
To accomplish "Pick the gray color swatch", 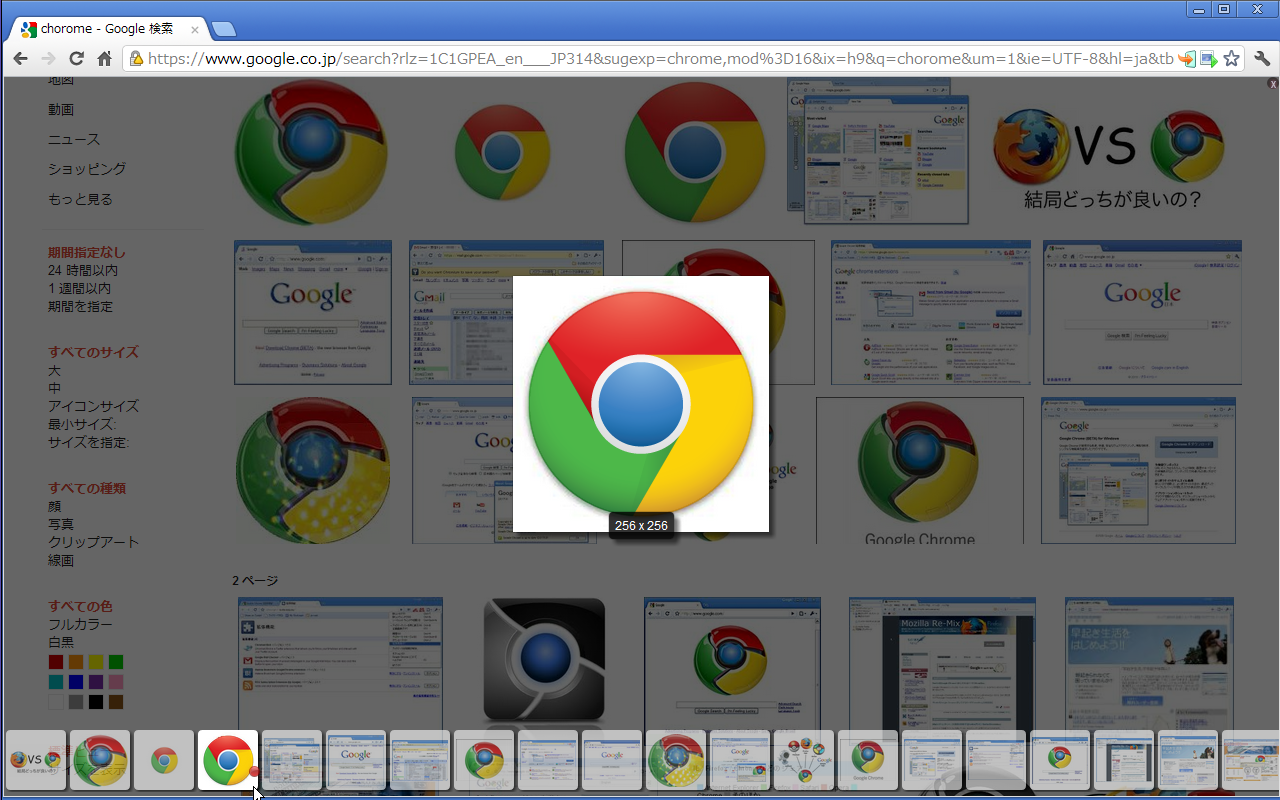I will (x=76, y=702).
